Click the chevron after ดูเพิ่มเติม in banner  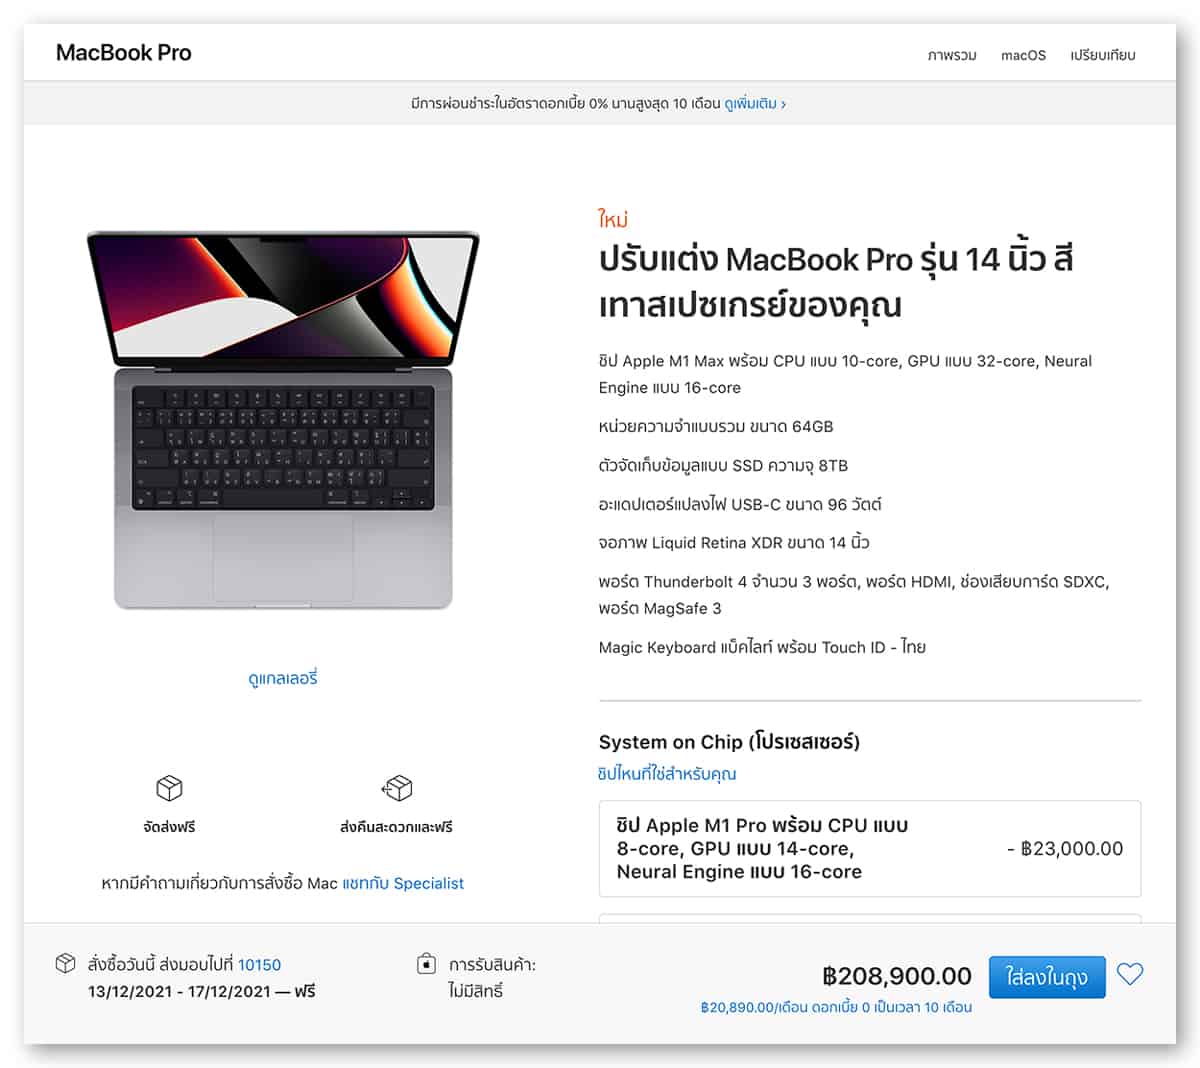[x=783, y=104]
